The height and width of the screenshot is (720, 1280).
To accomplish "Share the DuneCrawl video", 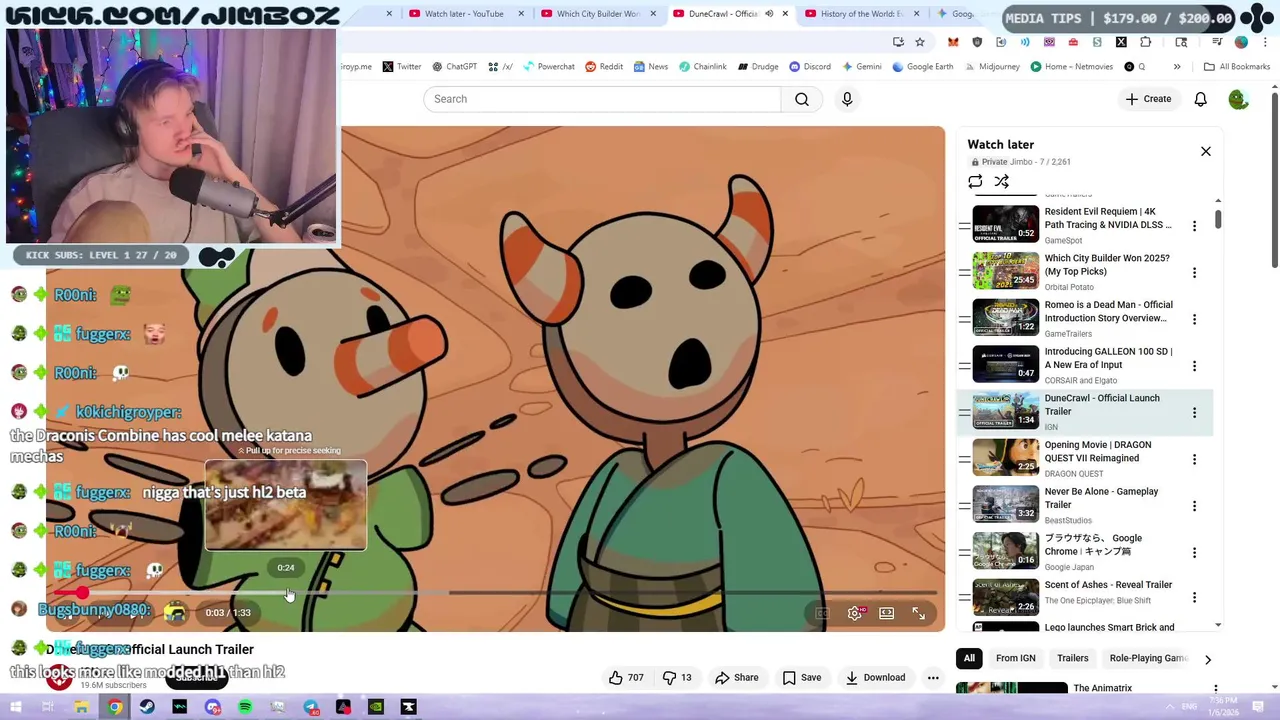I will pyautogui.click(x=736, y=677).
